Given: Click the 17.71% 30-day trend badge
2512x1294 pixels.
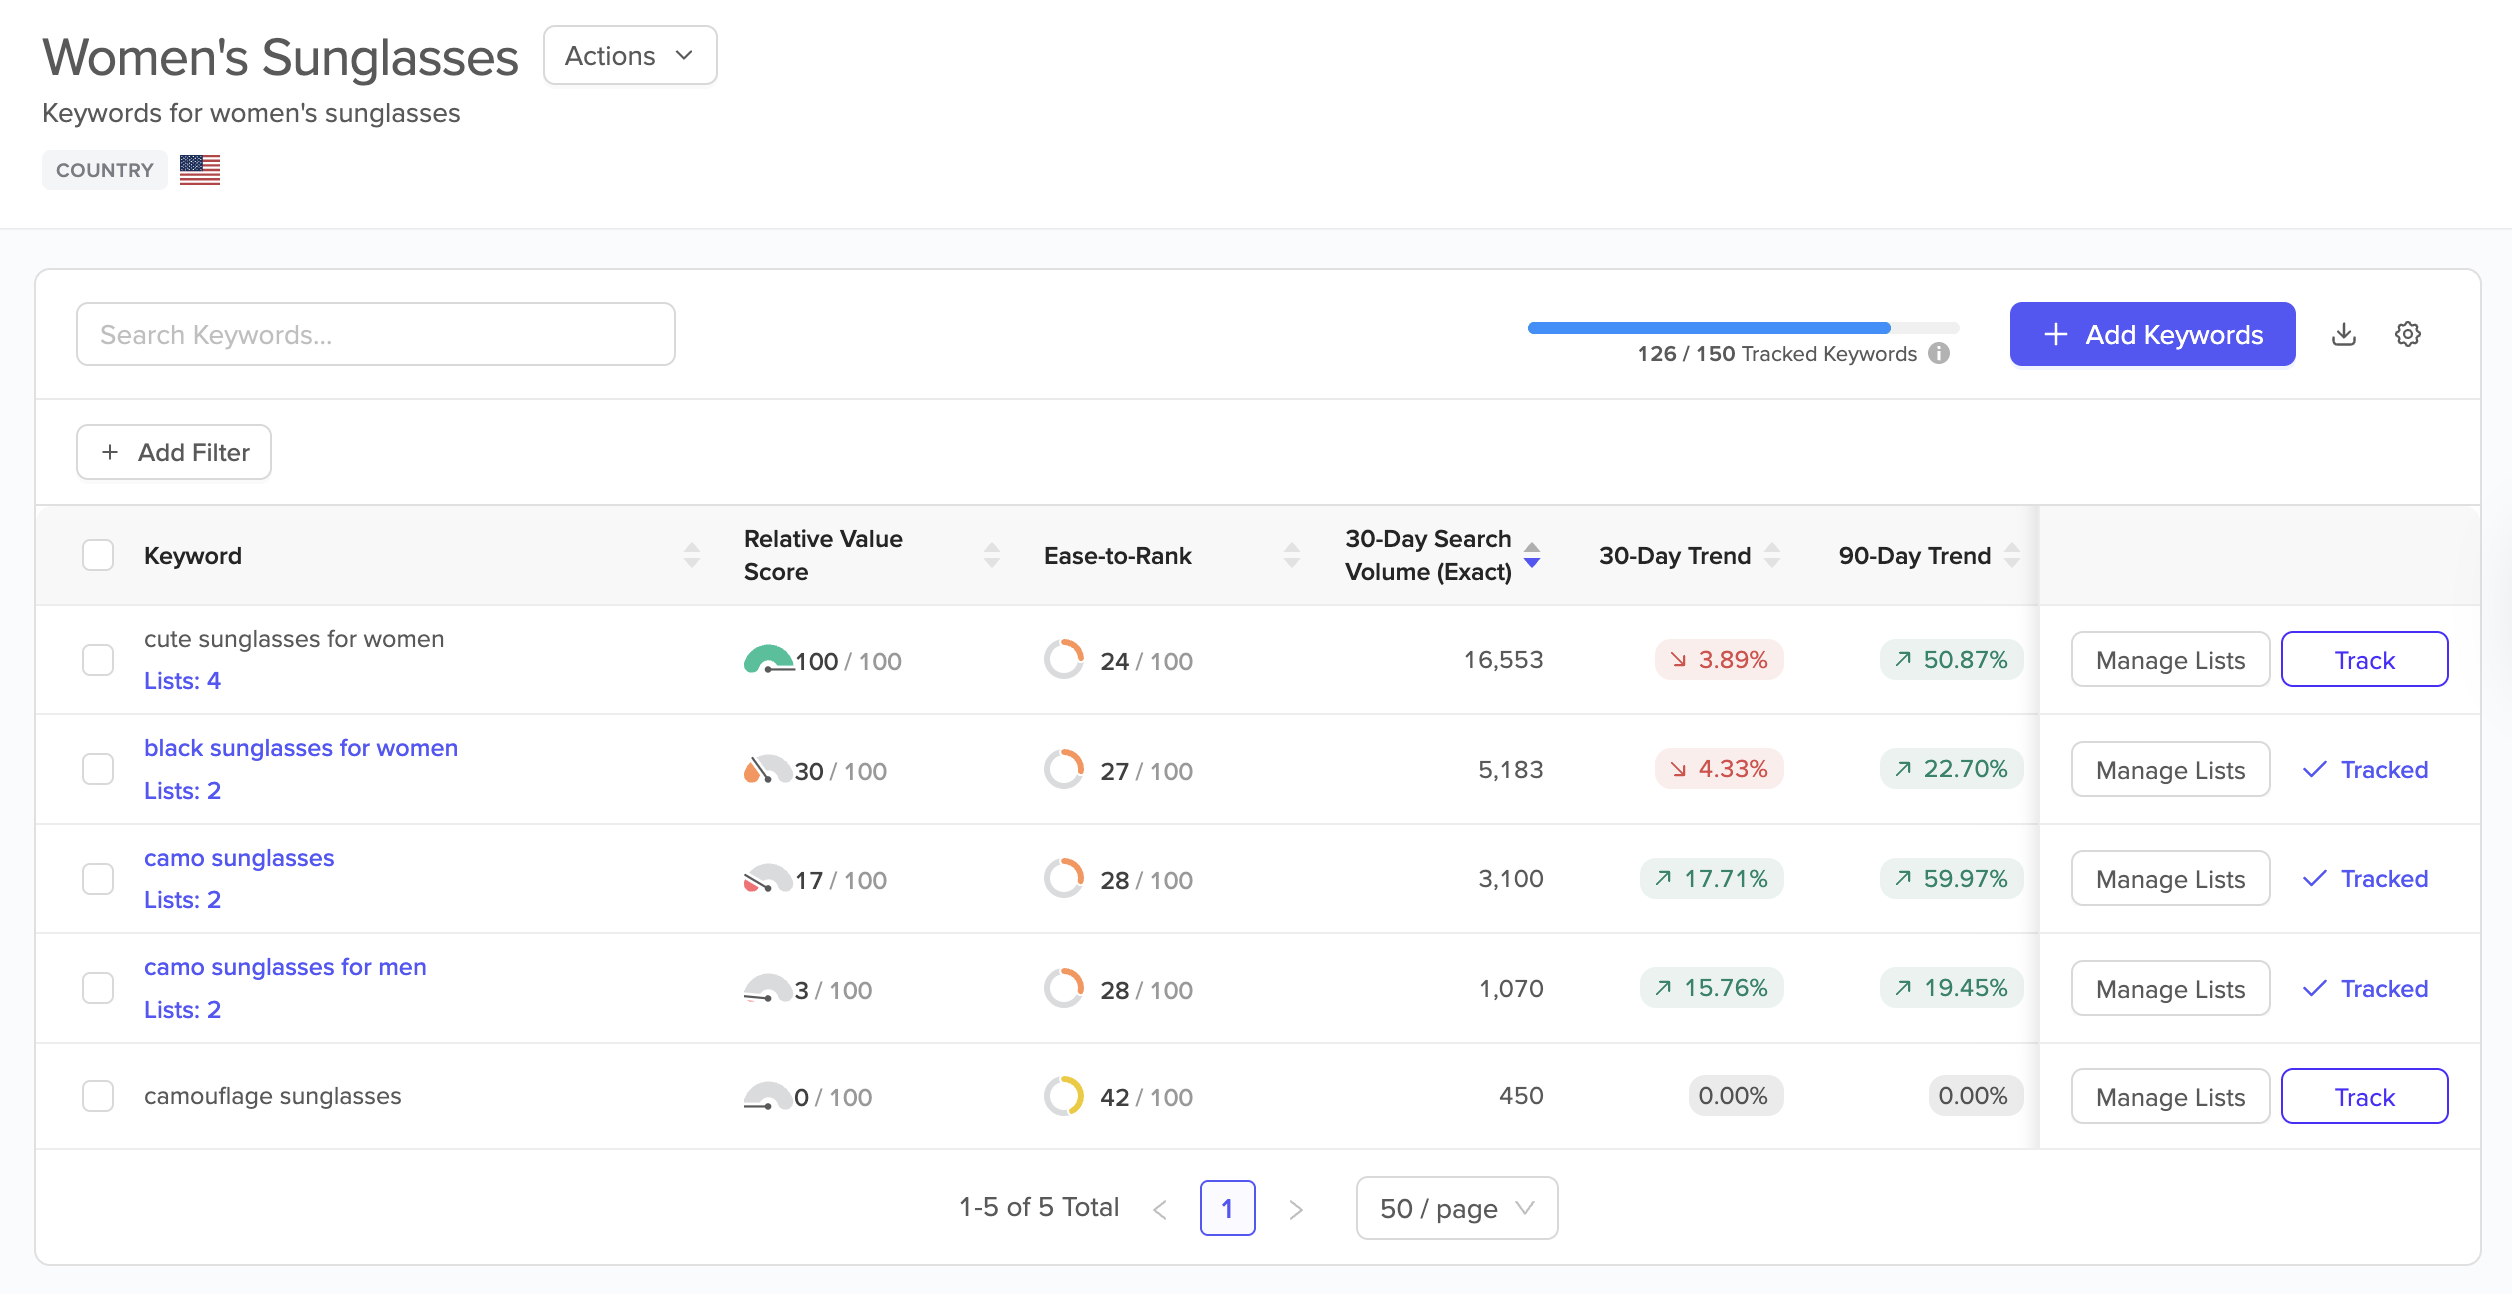Looking at the screenshot, I should [1712, 879].
